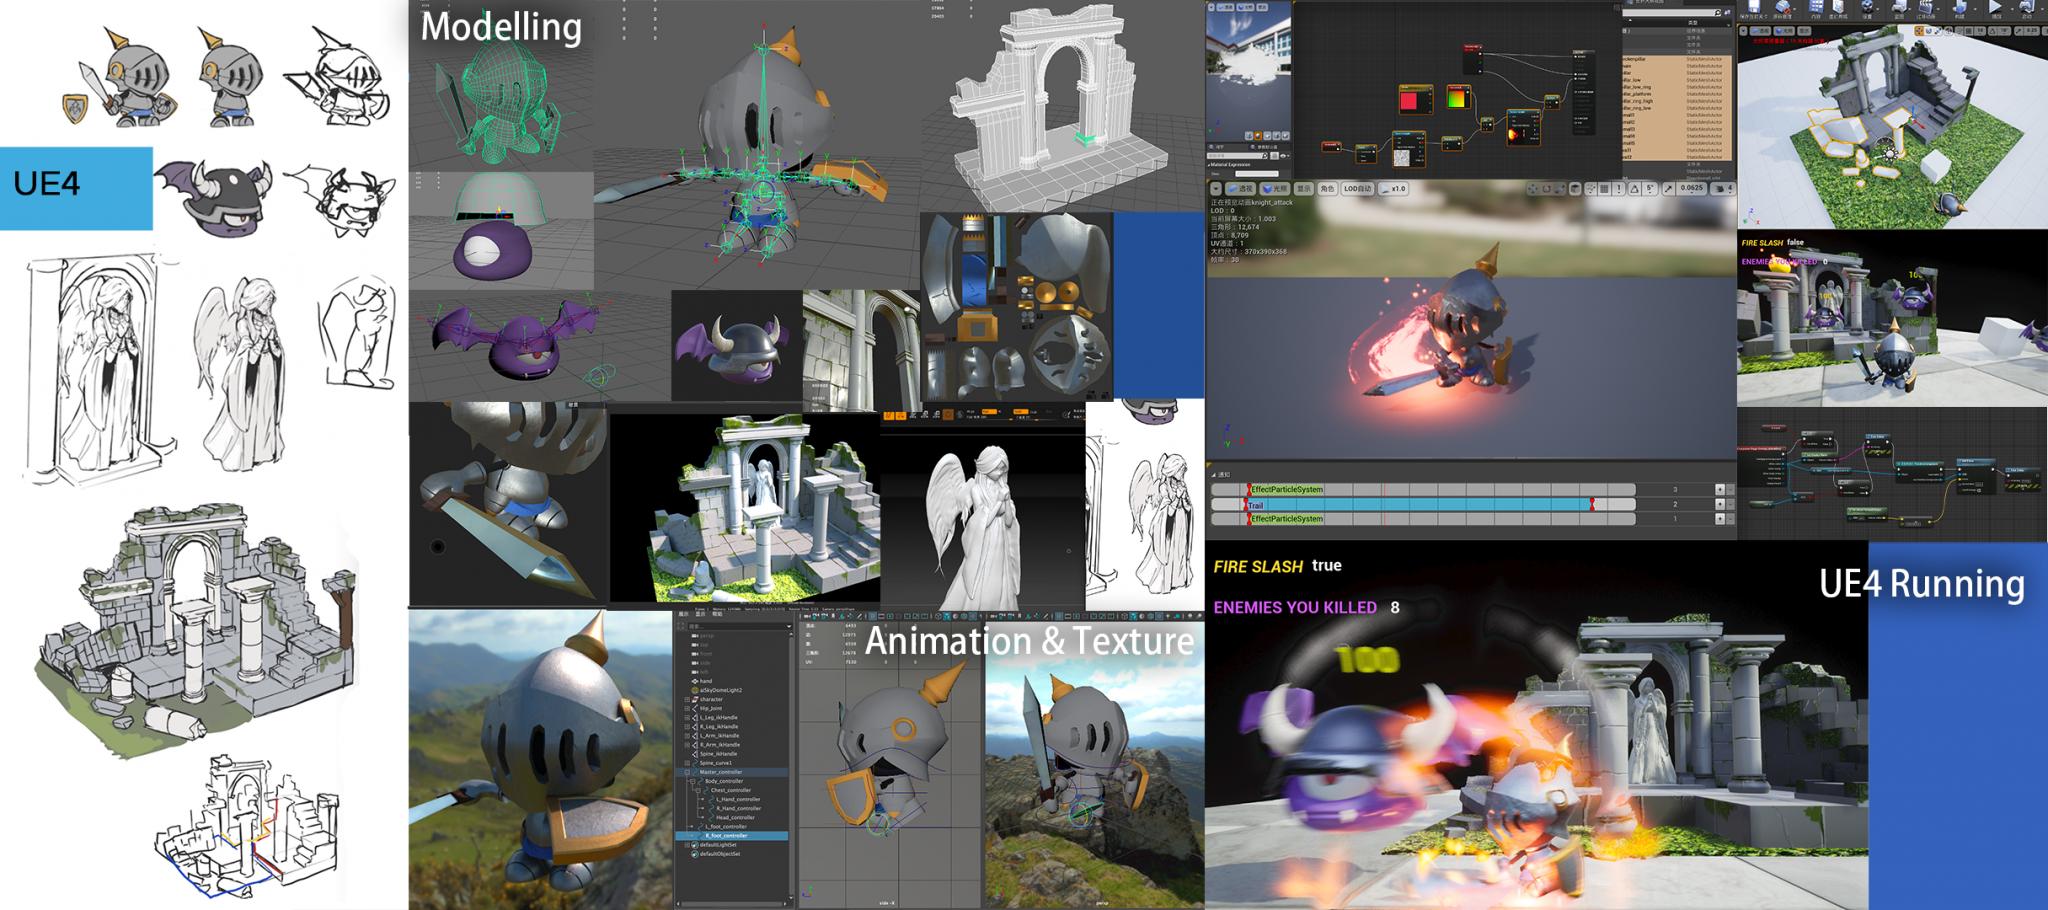Click the plus button on notify track 3
Image resolution: width=2048 pixels, height=910 pixels.
pos(1720,489)
